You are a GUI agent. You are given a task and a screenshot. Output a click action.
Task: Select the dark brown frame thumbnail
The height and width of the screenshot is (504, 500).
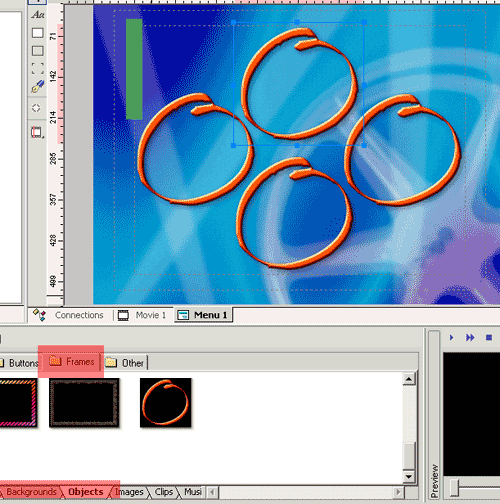click(x=84, y=403)
